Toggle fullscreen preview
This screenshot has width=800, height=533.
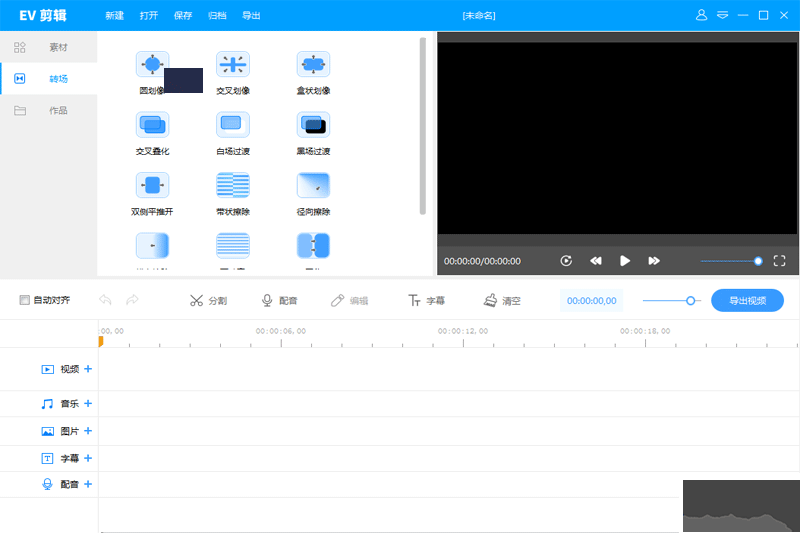[x=779, y=261]
